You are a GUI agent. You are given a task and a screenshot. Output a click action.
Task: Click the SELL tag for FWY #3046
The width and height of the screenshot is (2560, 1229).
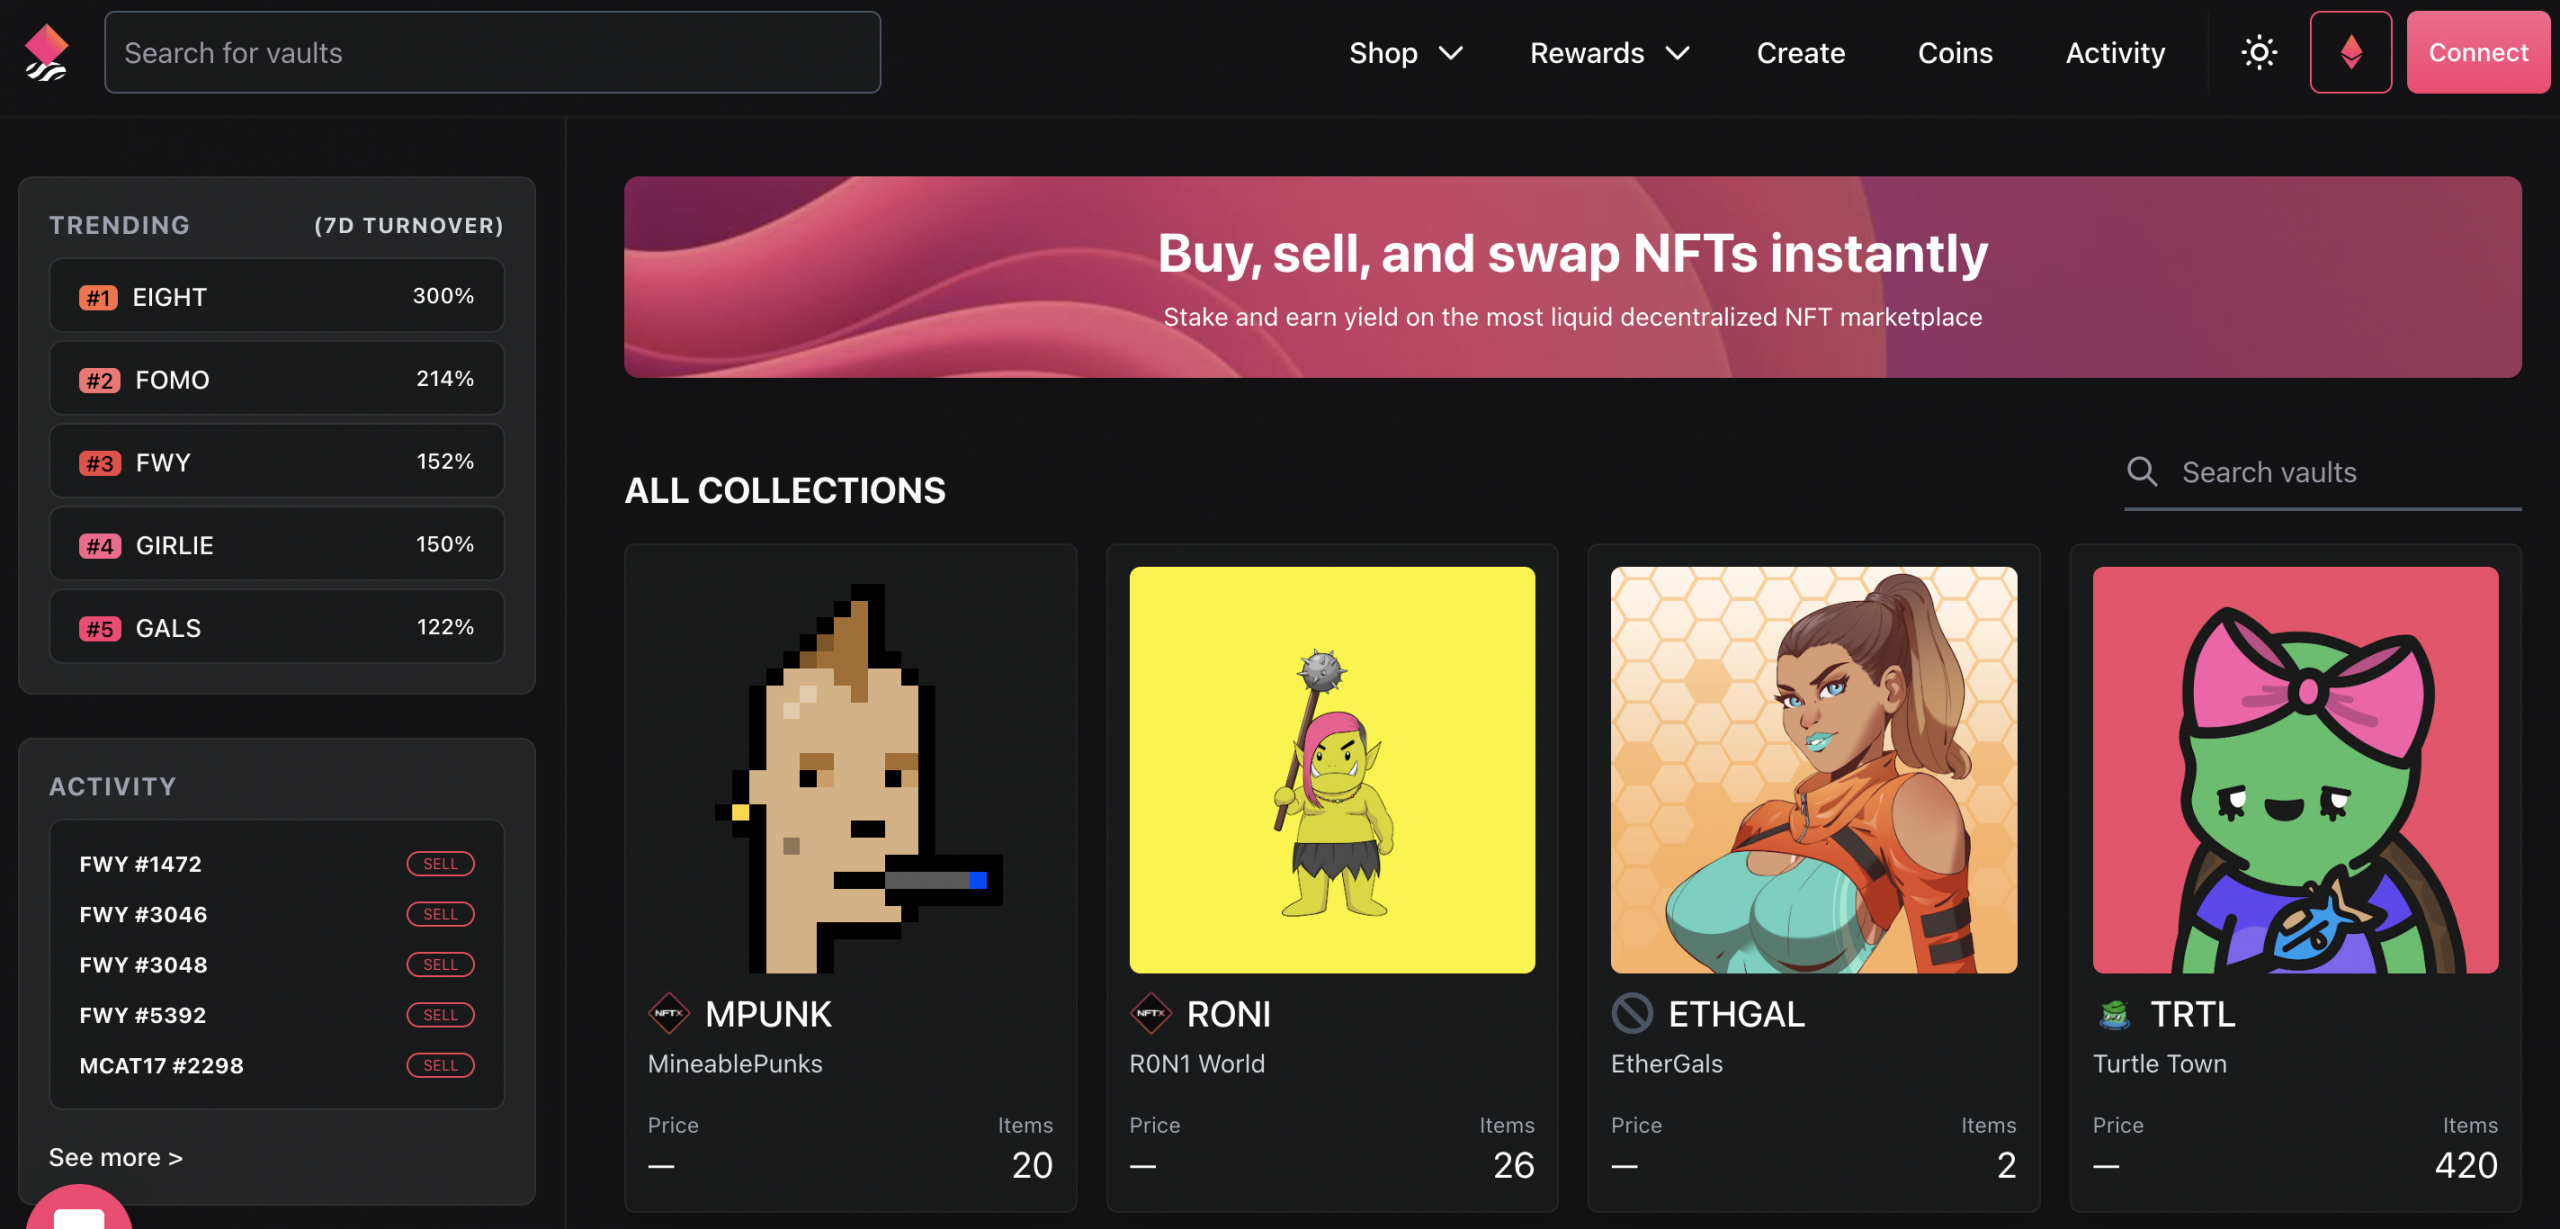440,914
